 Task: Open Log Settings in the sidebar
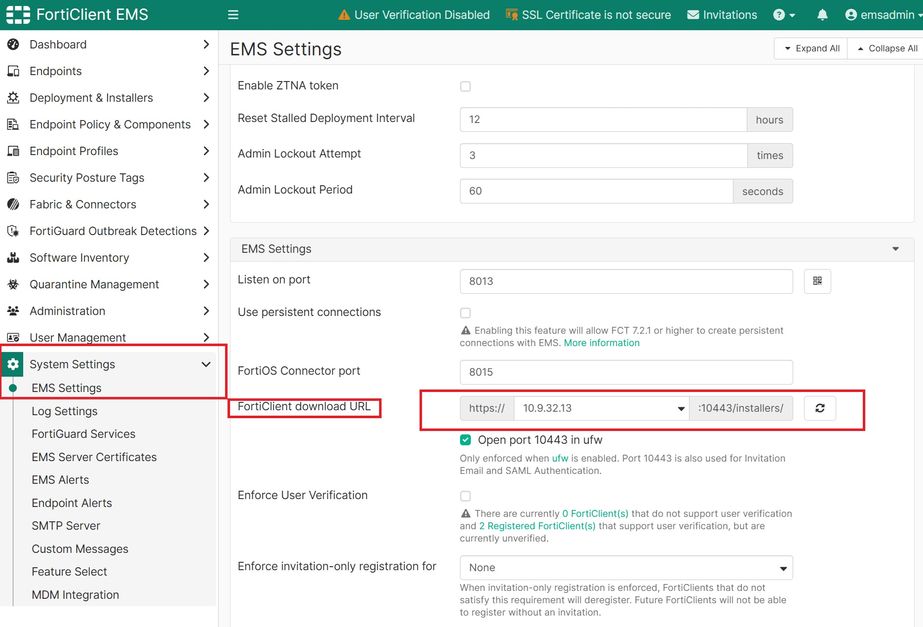click(64, 411)
